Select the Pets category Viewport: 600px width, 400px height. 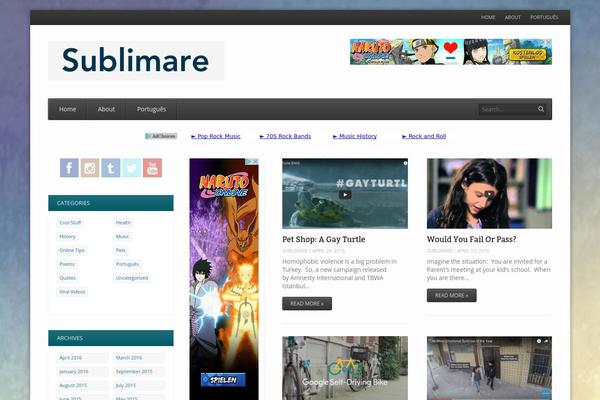tap(121, 250)
